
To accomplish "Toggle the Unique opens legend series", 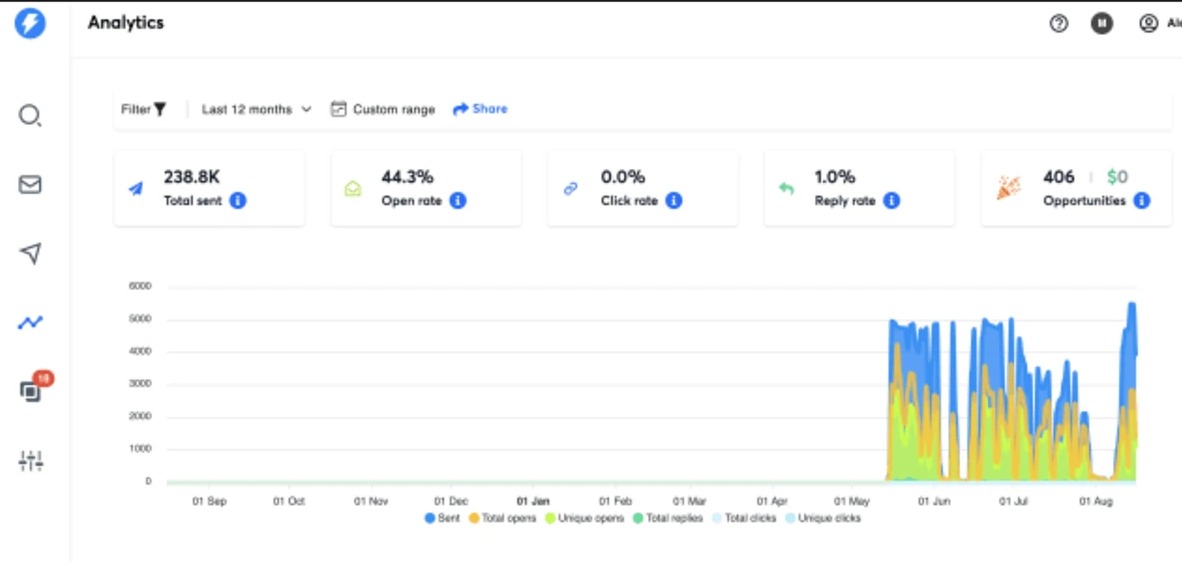I will pos(585,519).
